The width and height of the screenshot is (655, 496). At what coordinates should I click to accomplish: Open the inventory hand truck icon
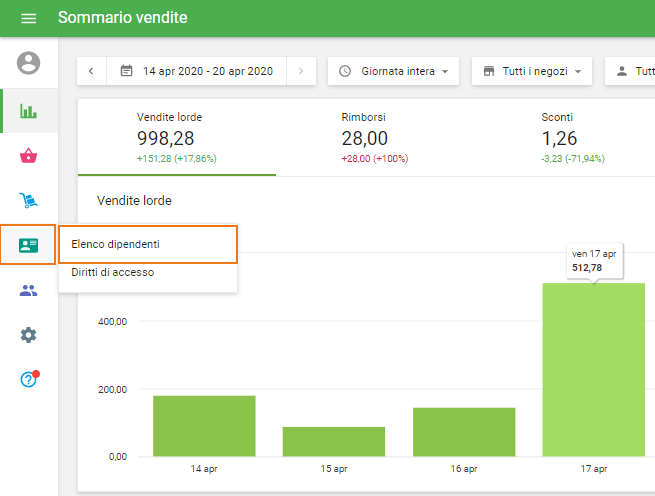point(29,201)
